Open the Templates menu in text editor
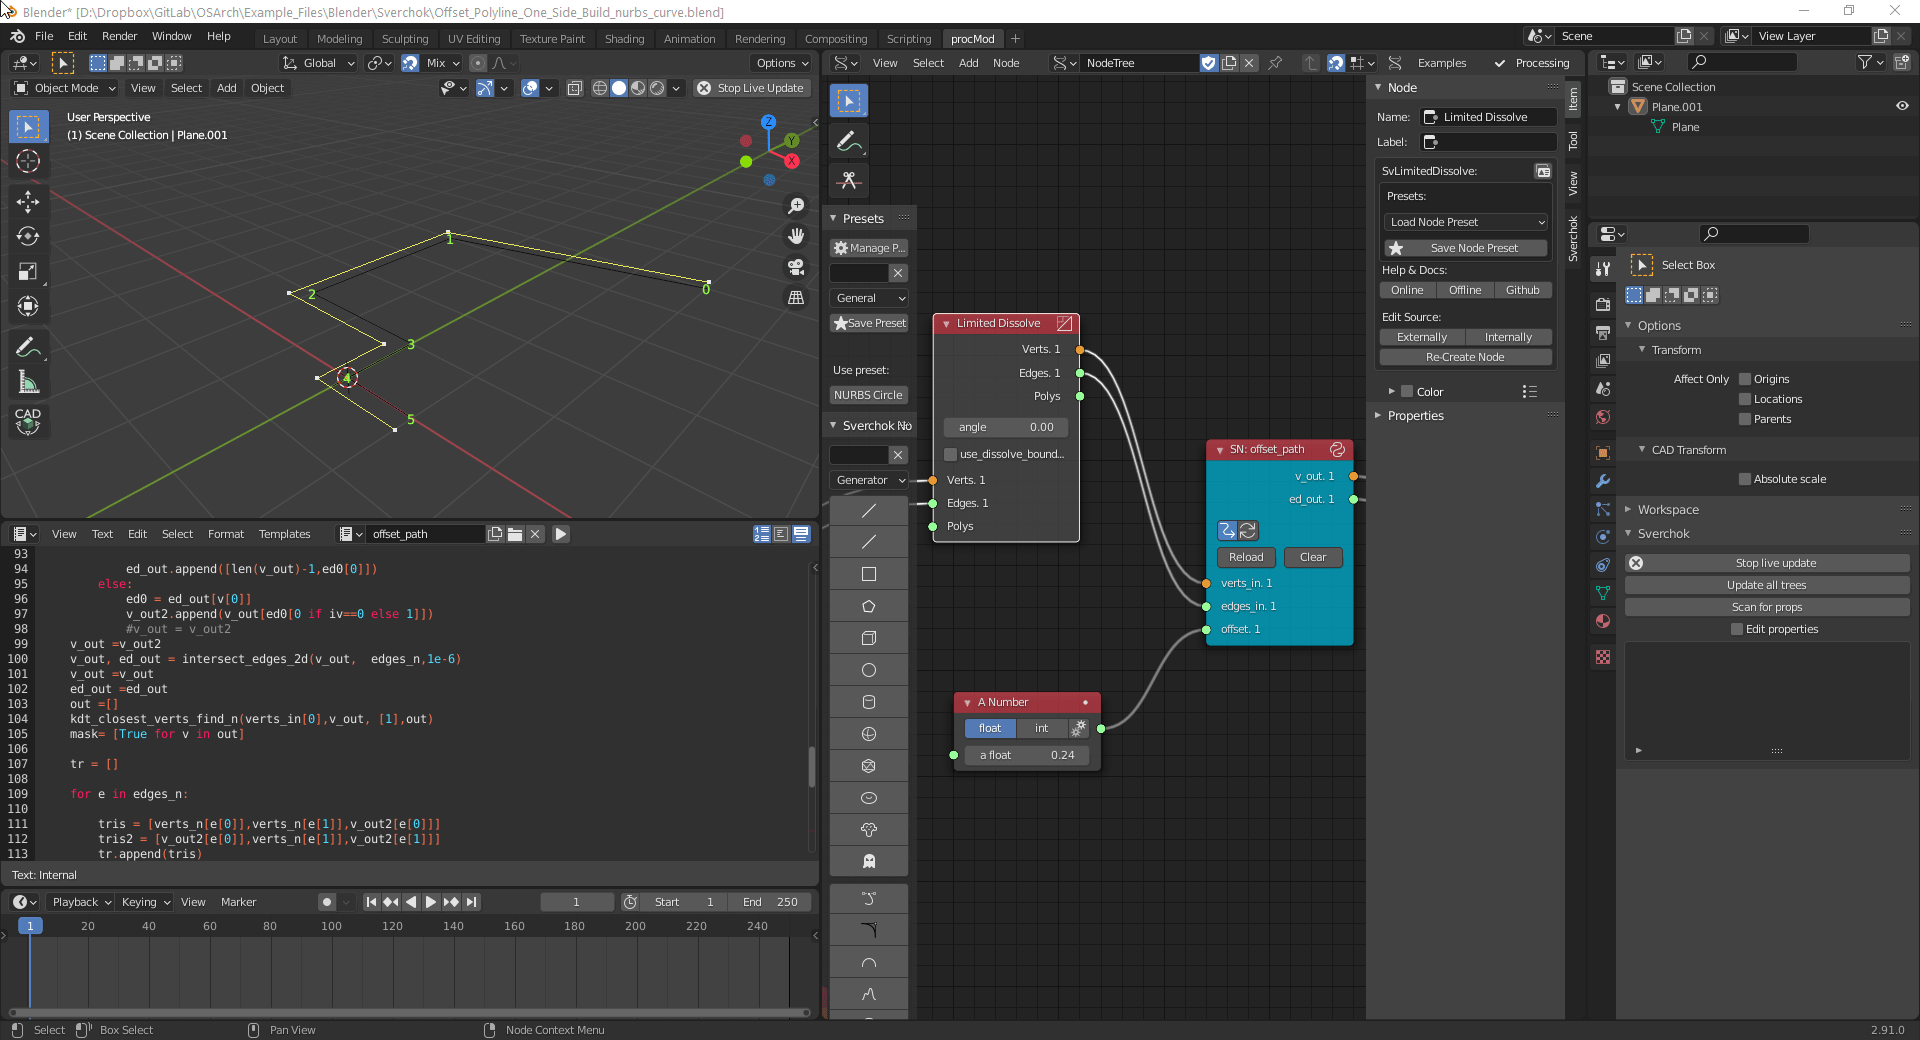The height and width of the screenshot is (1040, 1920). [284, 534]
